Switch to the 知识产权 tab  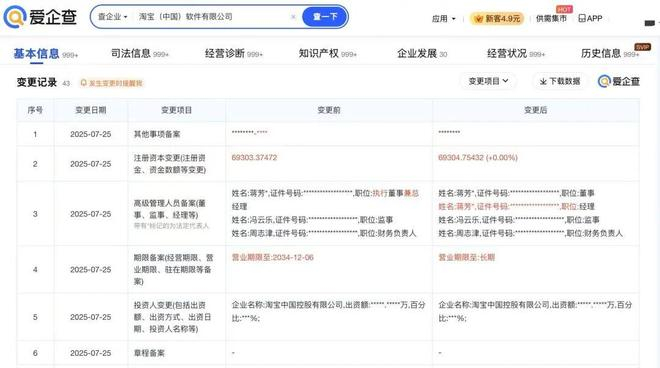327,53
